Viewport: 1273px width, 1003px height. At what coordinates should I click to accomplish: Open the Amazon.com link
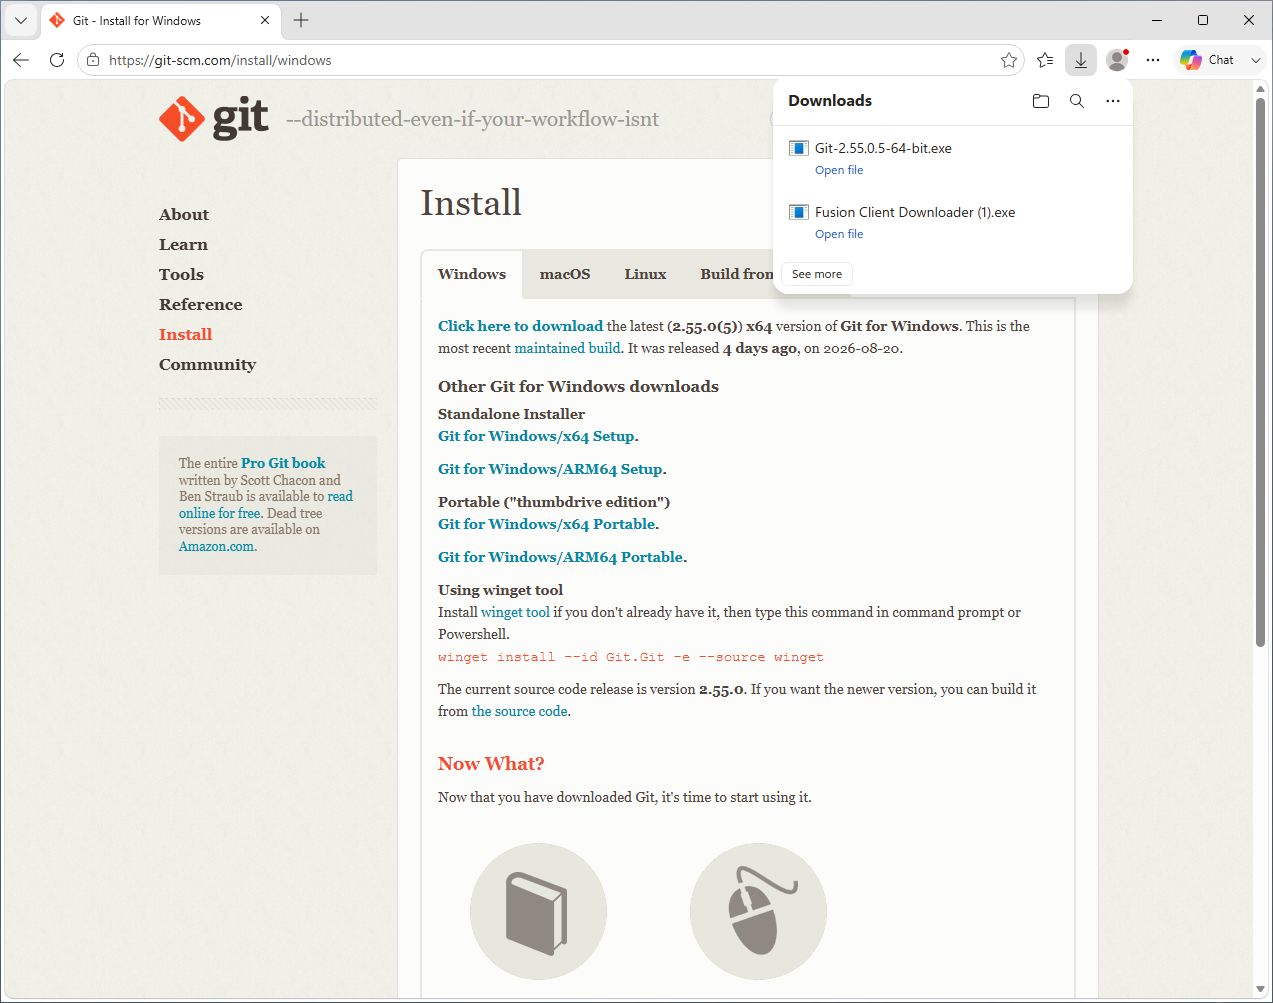217,546
